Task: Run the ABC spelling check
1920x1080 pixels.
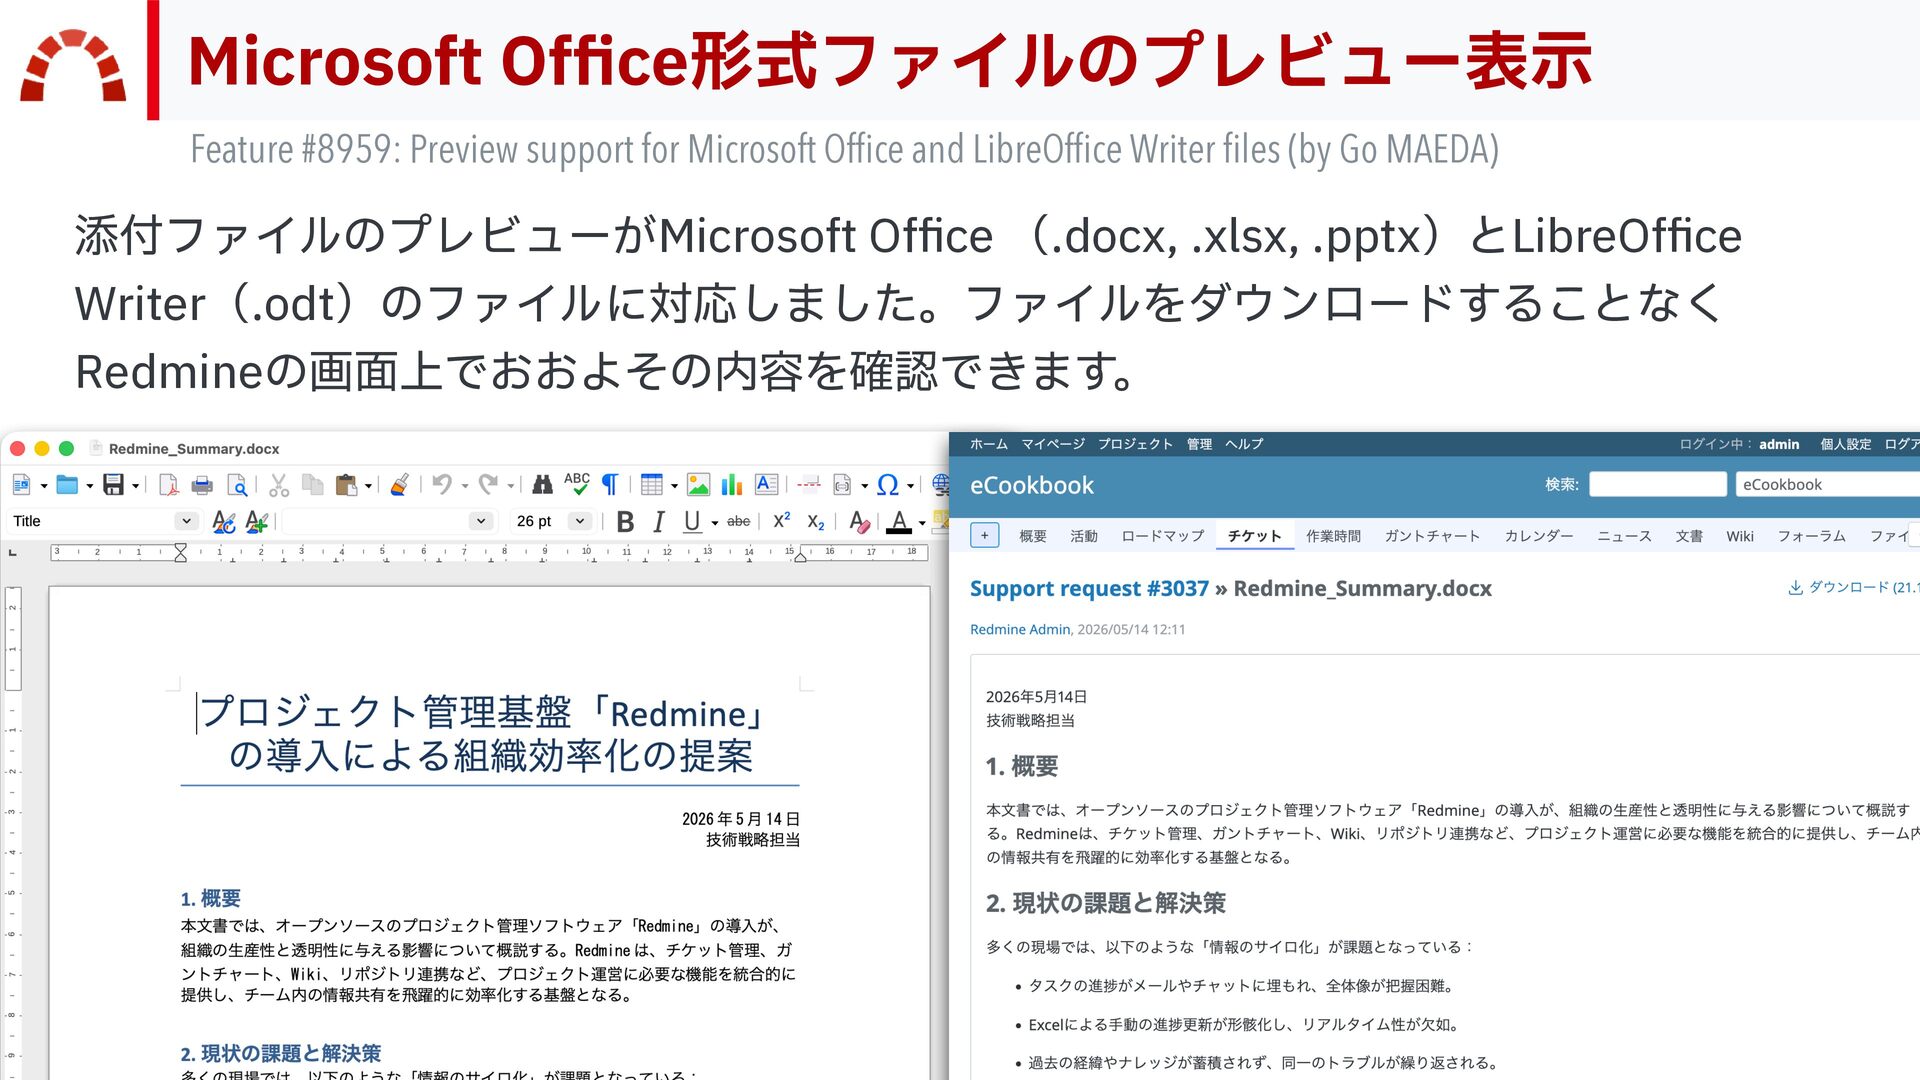Action: [x=577, y=485]
